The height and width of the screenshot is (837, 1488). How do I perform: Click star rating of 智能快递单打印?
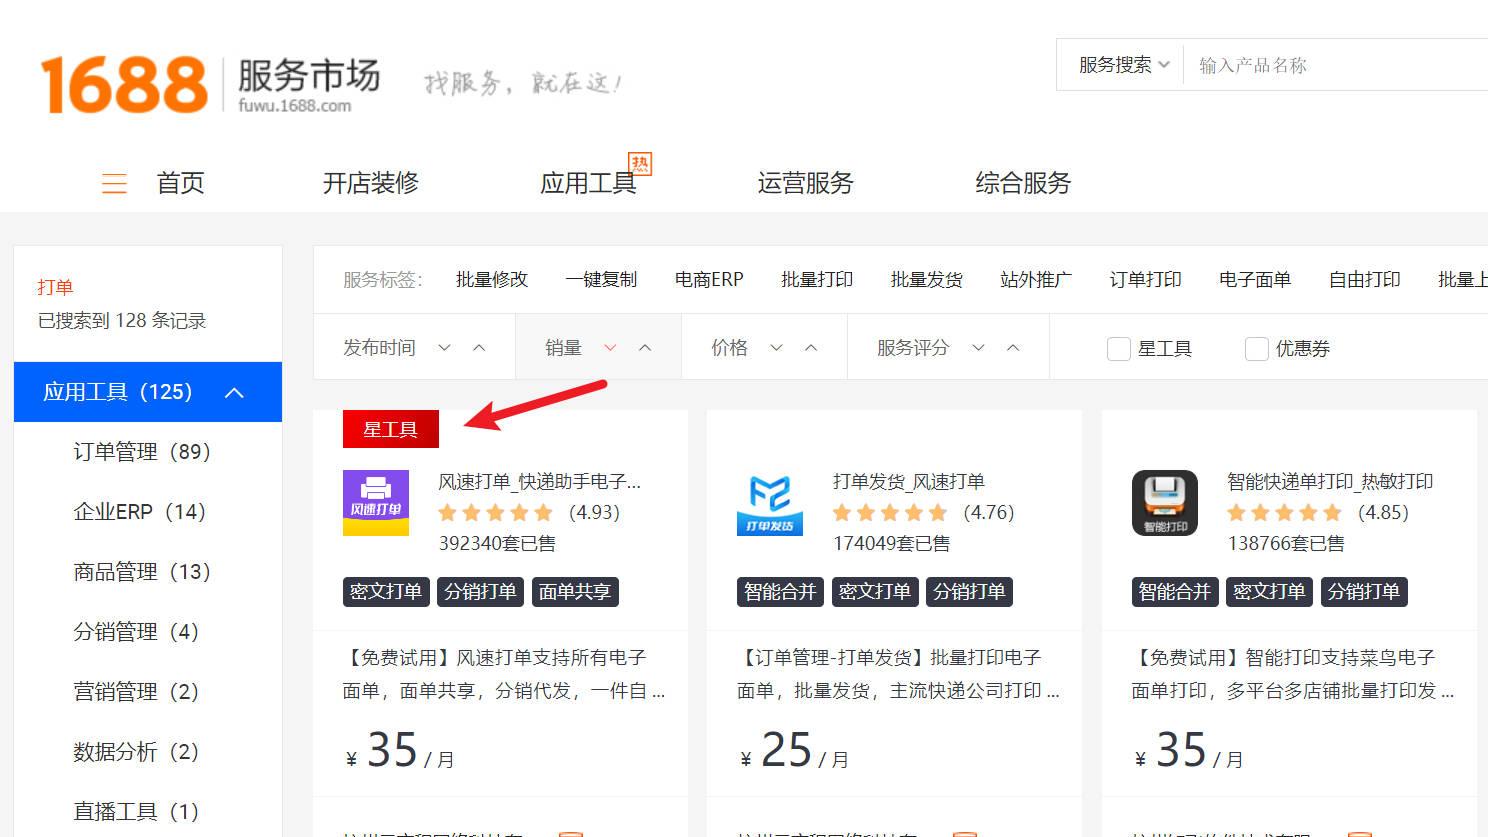(x=1284, y=513)
